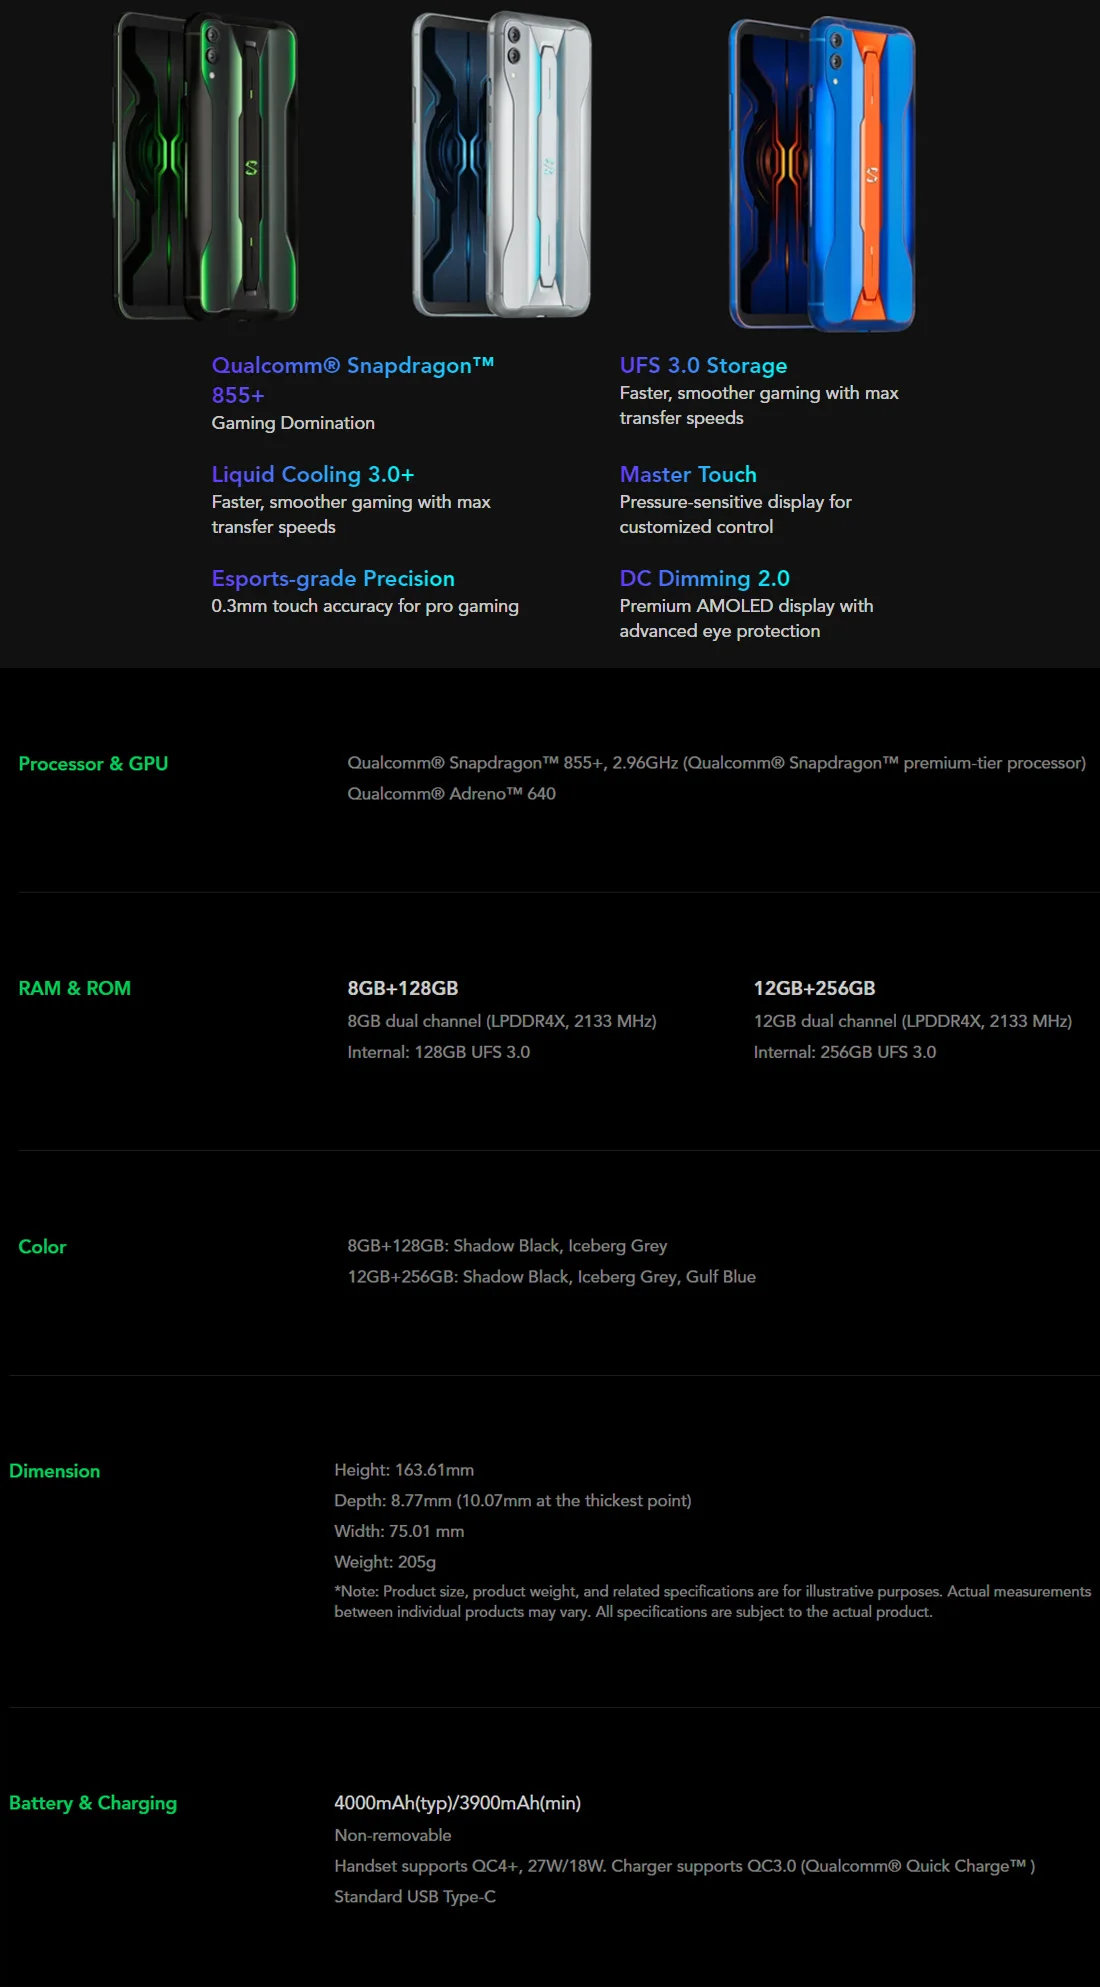Click the Master Touch heading
Viewport: 1100px width, 1987px height.
point(688,474)
